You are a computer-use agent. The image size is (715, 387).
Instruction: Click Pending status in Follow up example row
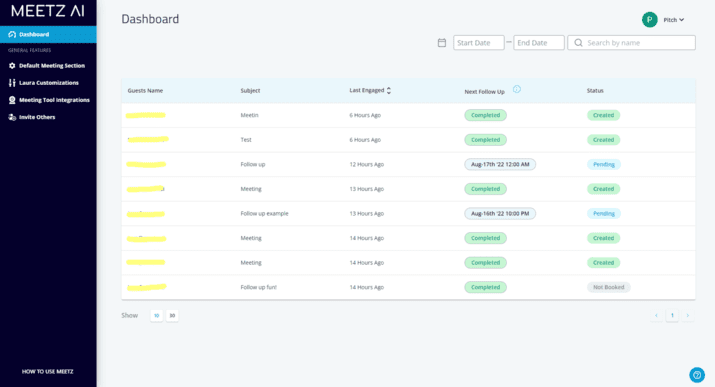pyautogui.click(x=604, y=214)
